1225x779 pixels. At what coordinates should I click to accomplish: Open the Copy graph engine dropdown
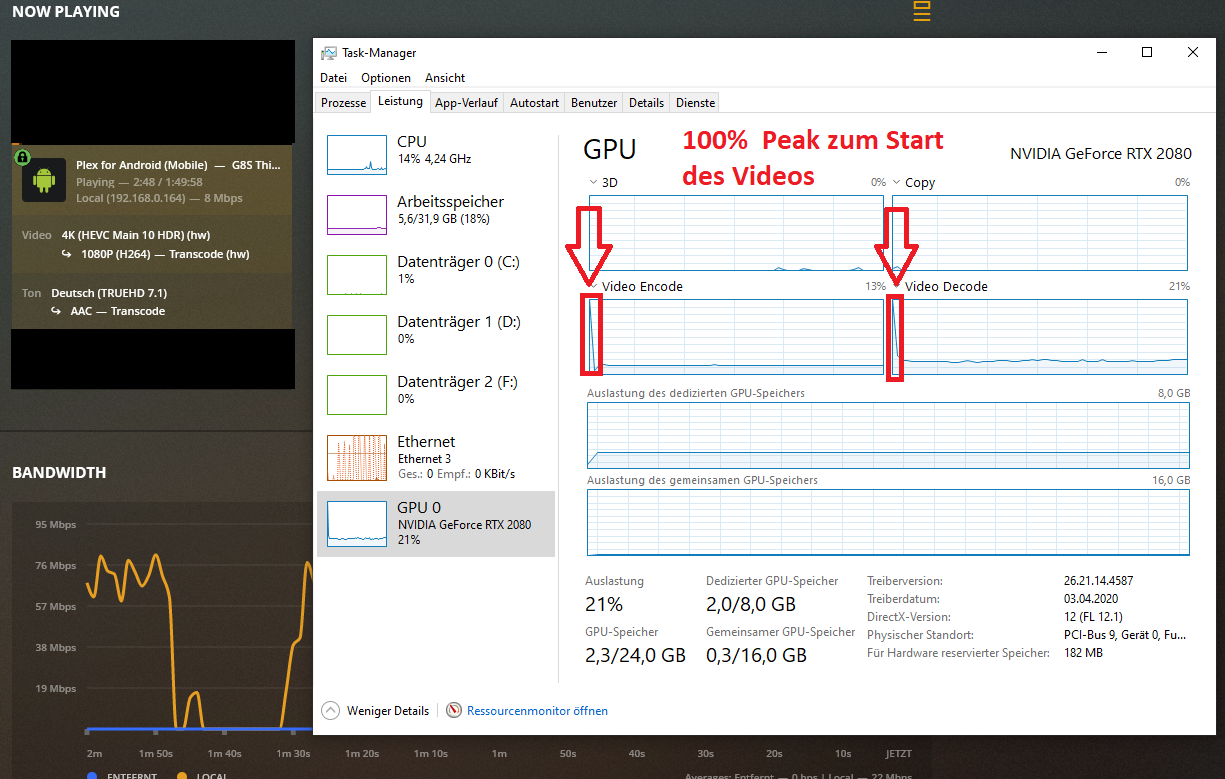(x=896, y=183)
